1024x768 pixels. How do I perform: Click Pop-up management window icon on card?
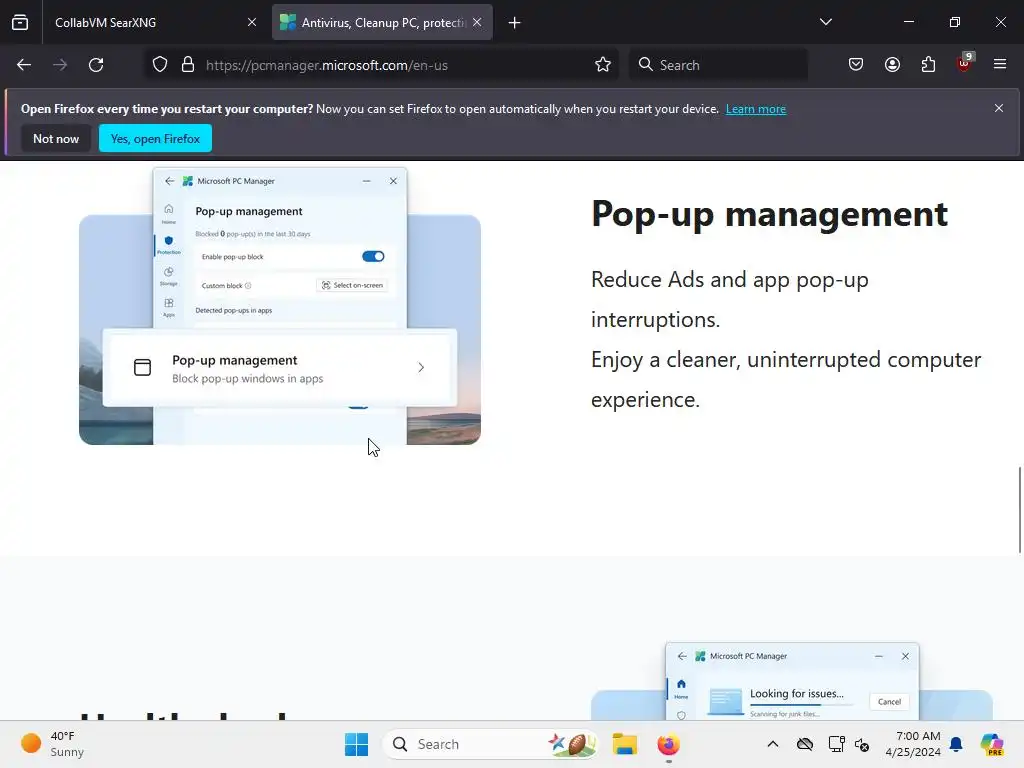(142, 368)
